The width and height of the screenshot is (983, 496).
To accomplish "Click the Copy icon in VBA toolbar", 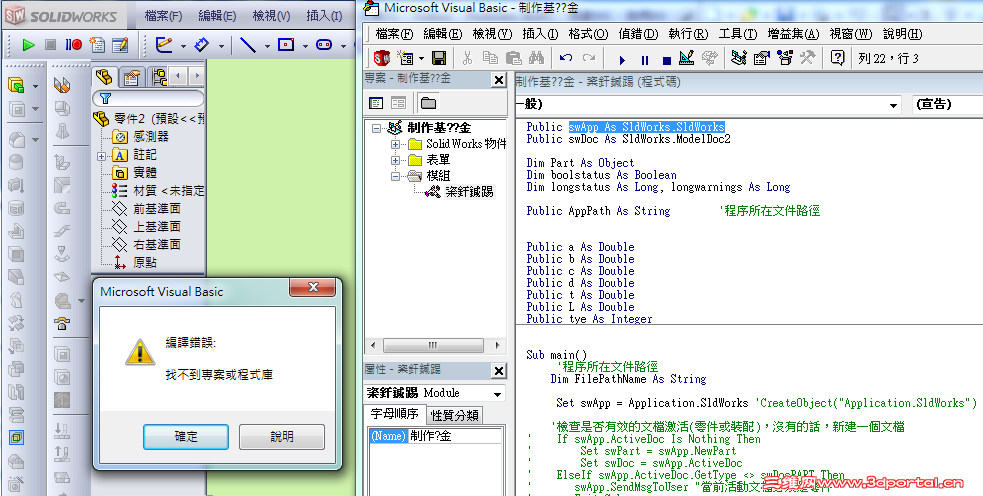I will point(490,58).
